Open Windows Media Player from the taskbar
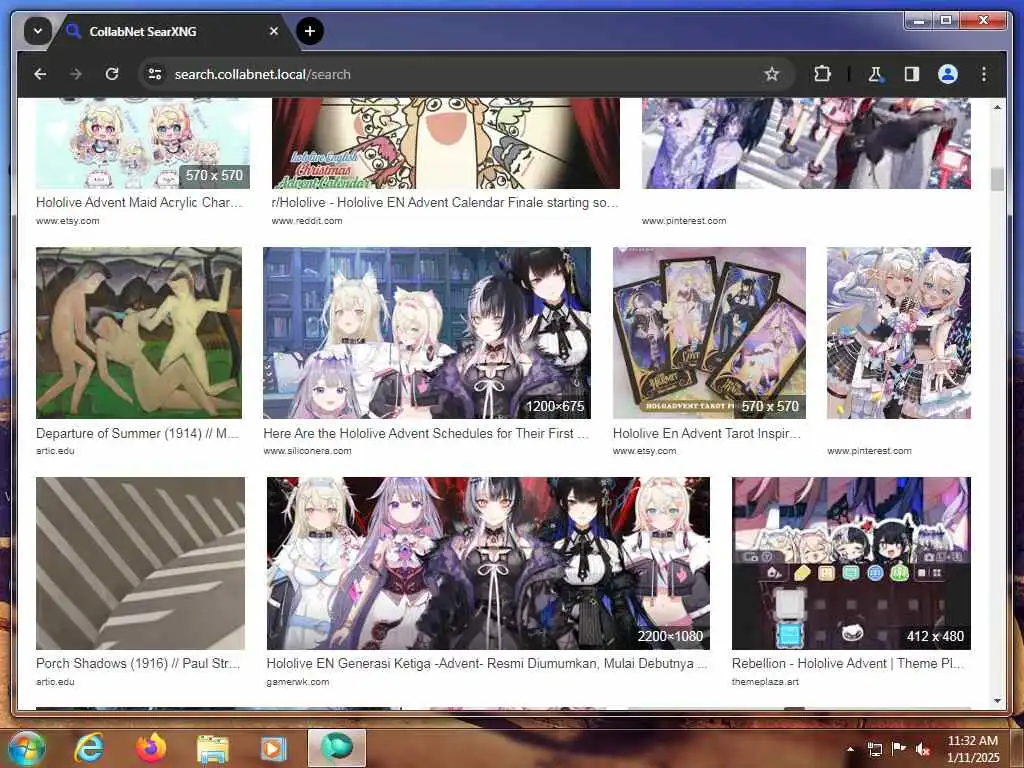This screenshot has height=768, width=1024. click(274, 749)
